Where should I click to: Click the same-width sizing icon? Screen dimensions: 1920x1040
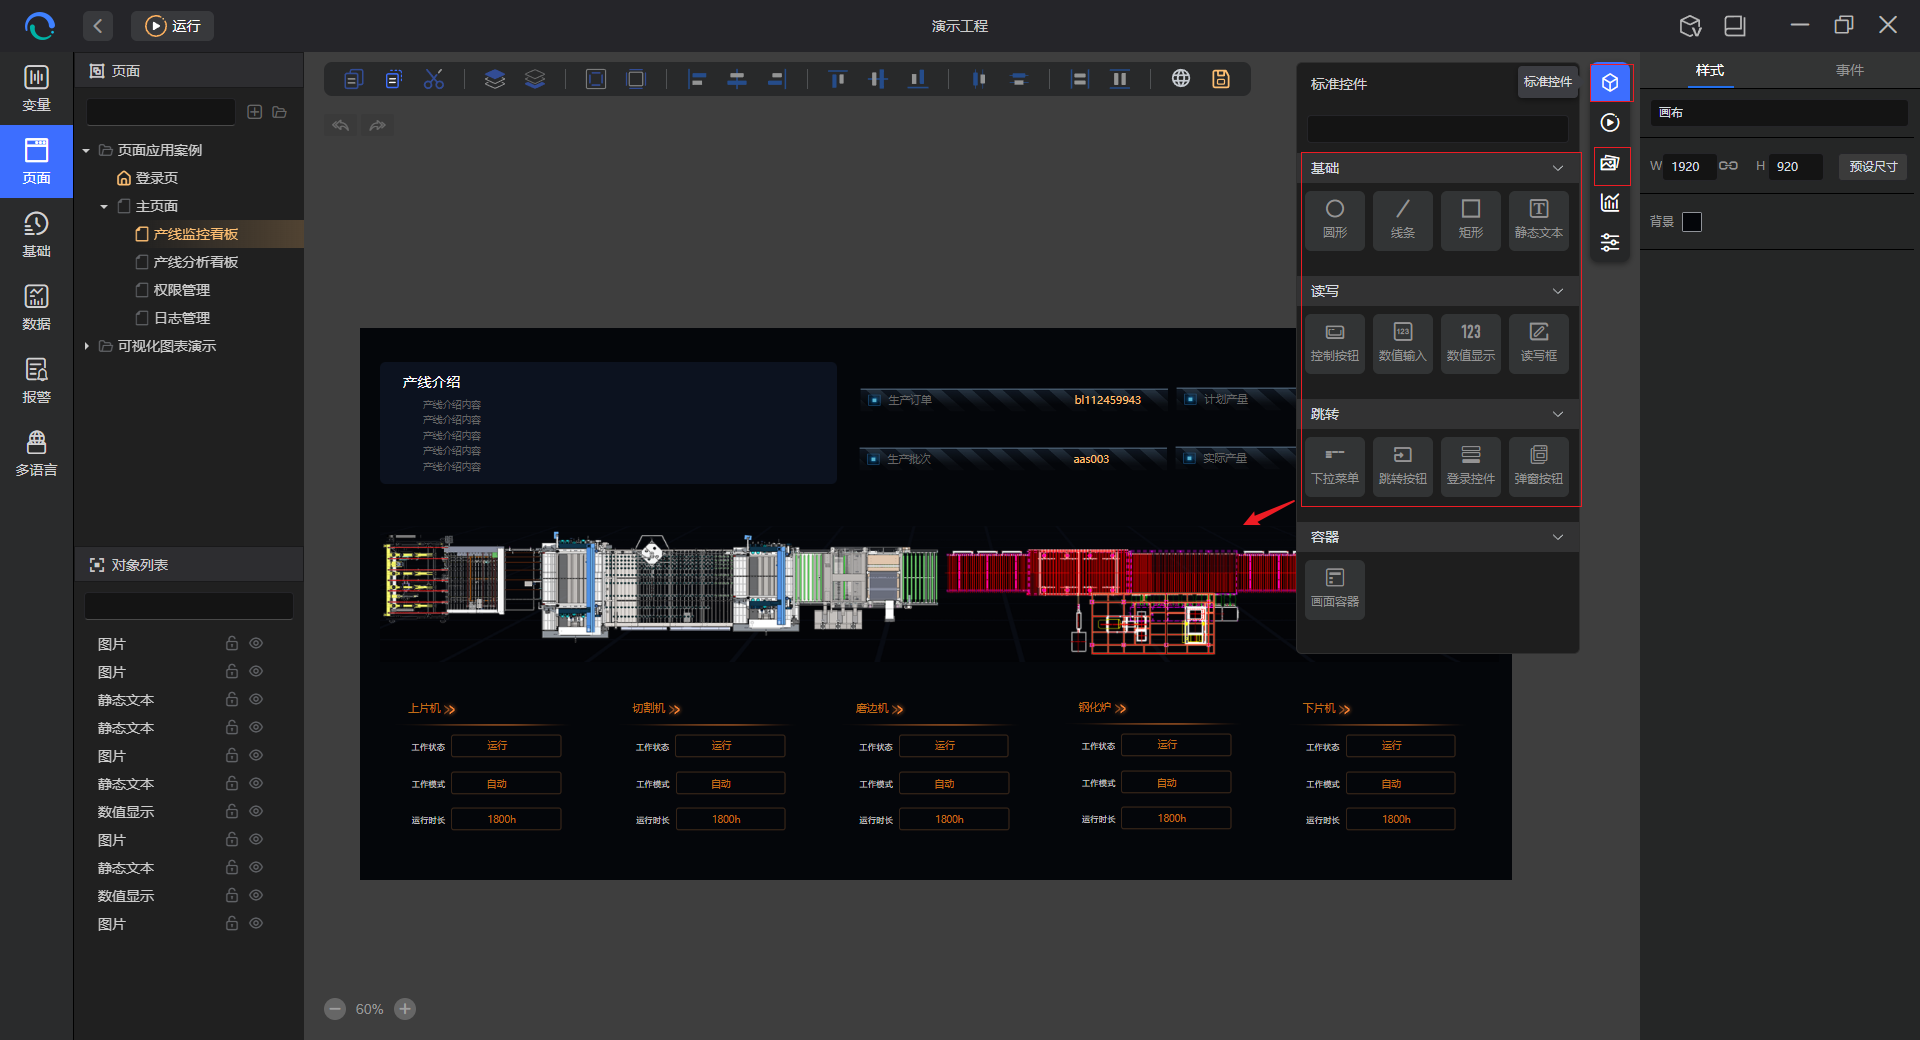(1080, 79)
